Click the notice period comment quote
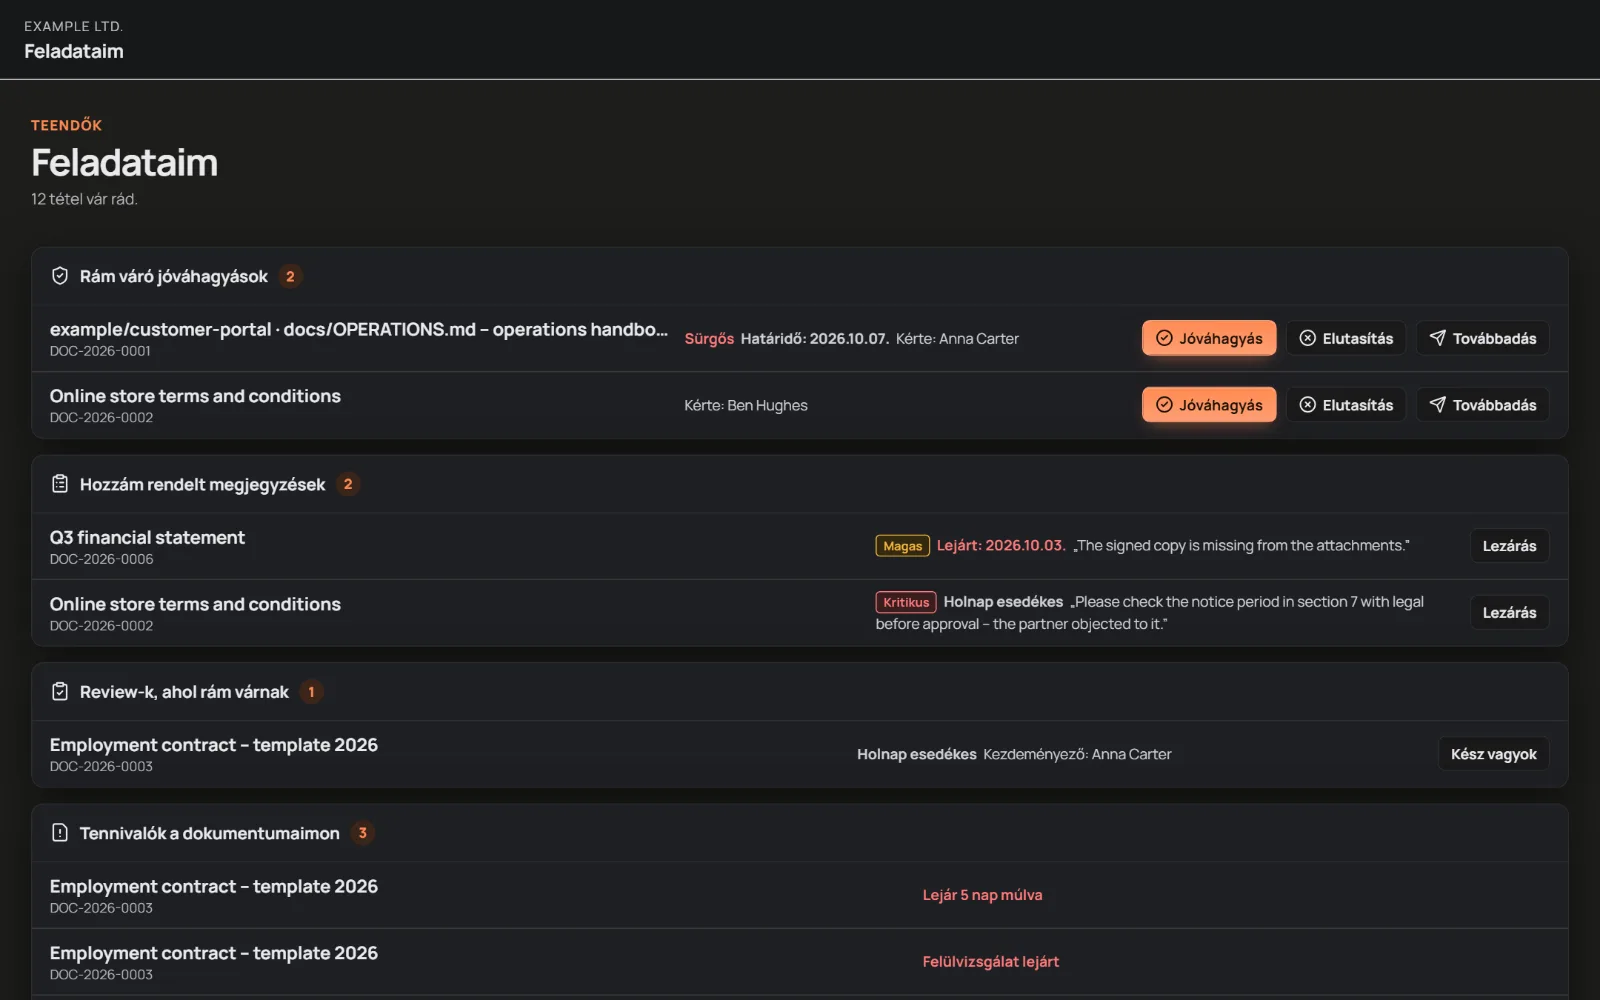The height and width of the screenshot is (1000, 1600). 1150,613
